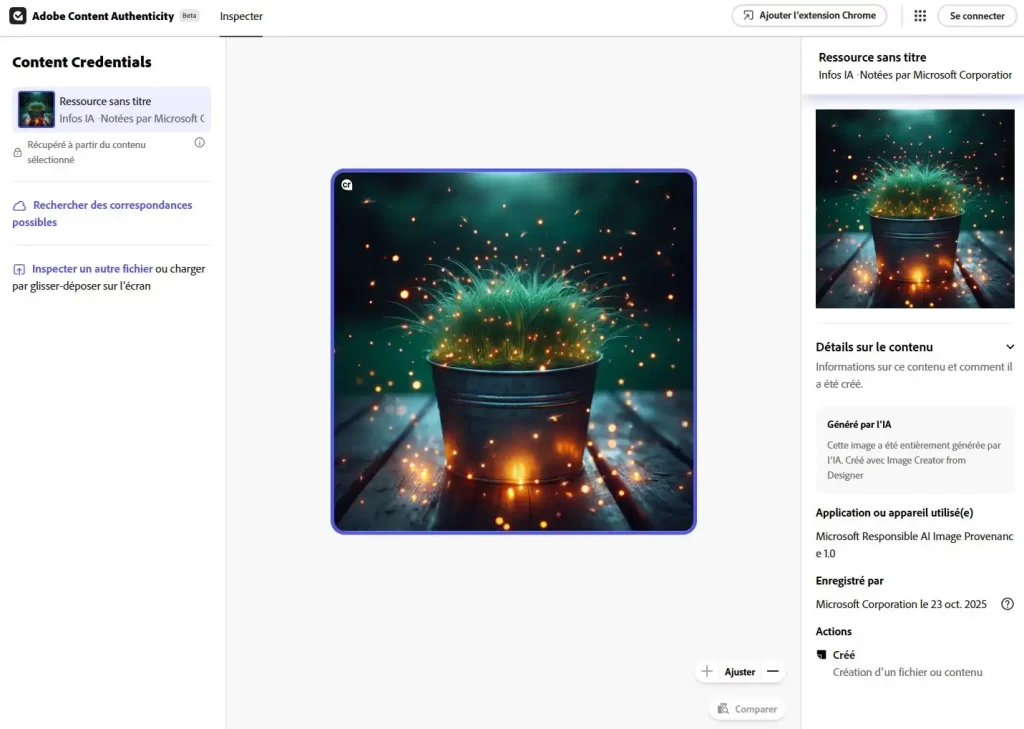The height and width of the screenshot is (729, 1024).
Task: Click the help icon next to Microsoft Corporation date
Action: pos(1008,604)
